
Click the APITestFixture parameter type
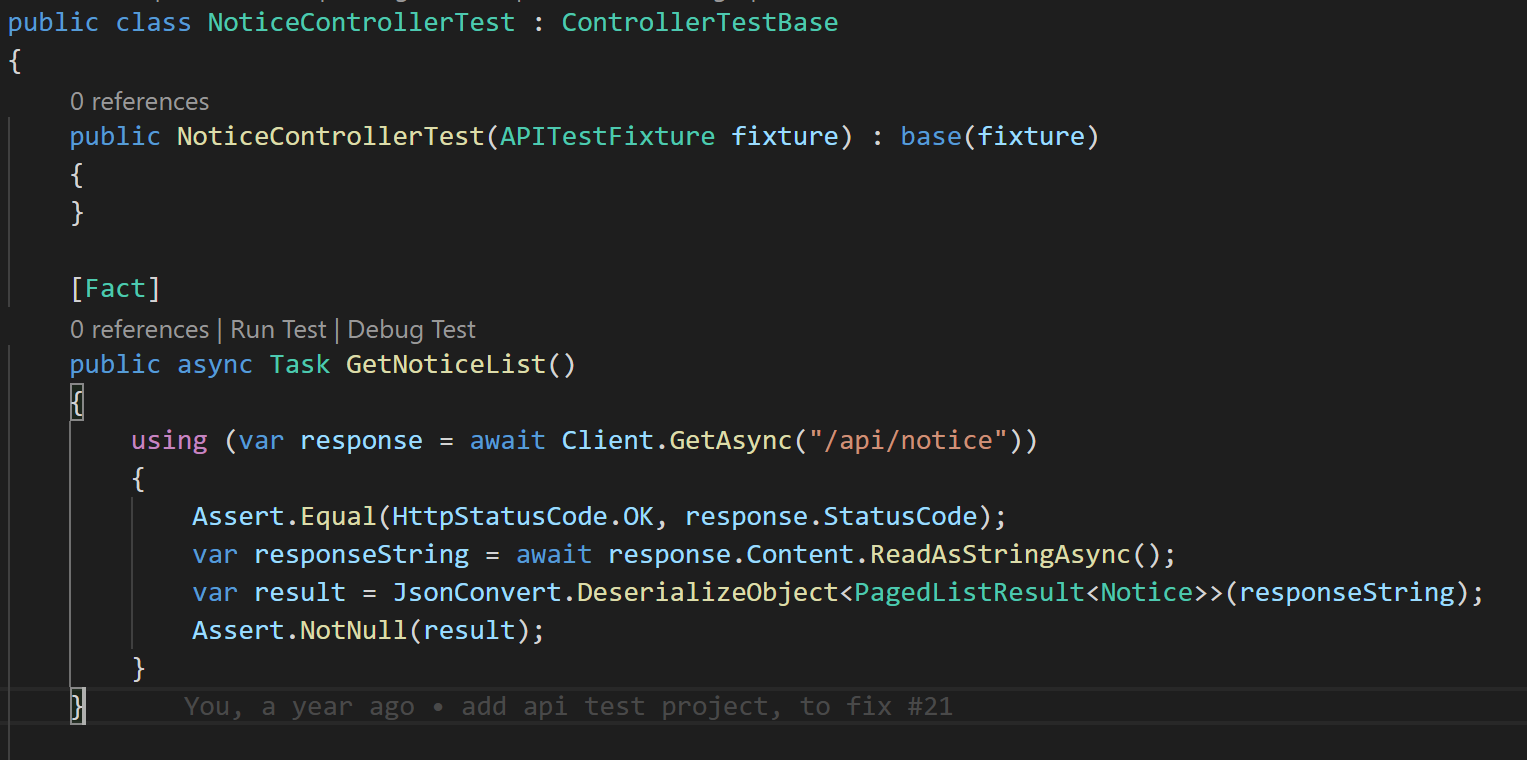click(x=608, y=136)
